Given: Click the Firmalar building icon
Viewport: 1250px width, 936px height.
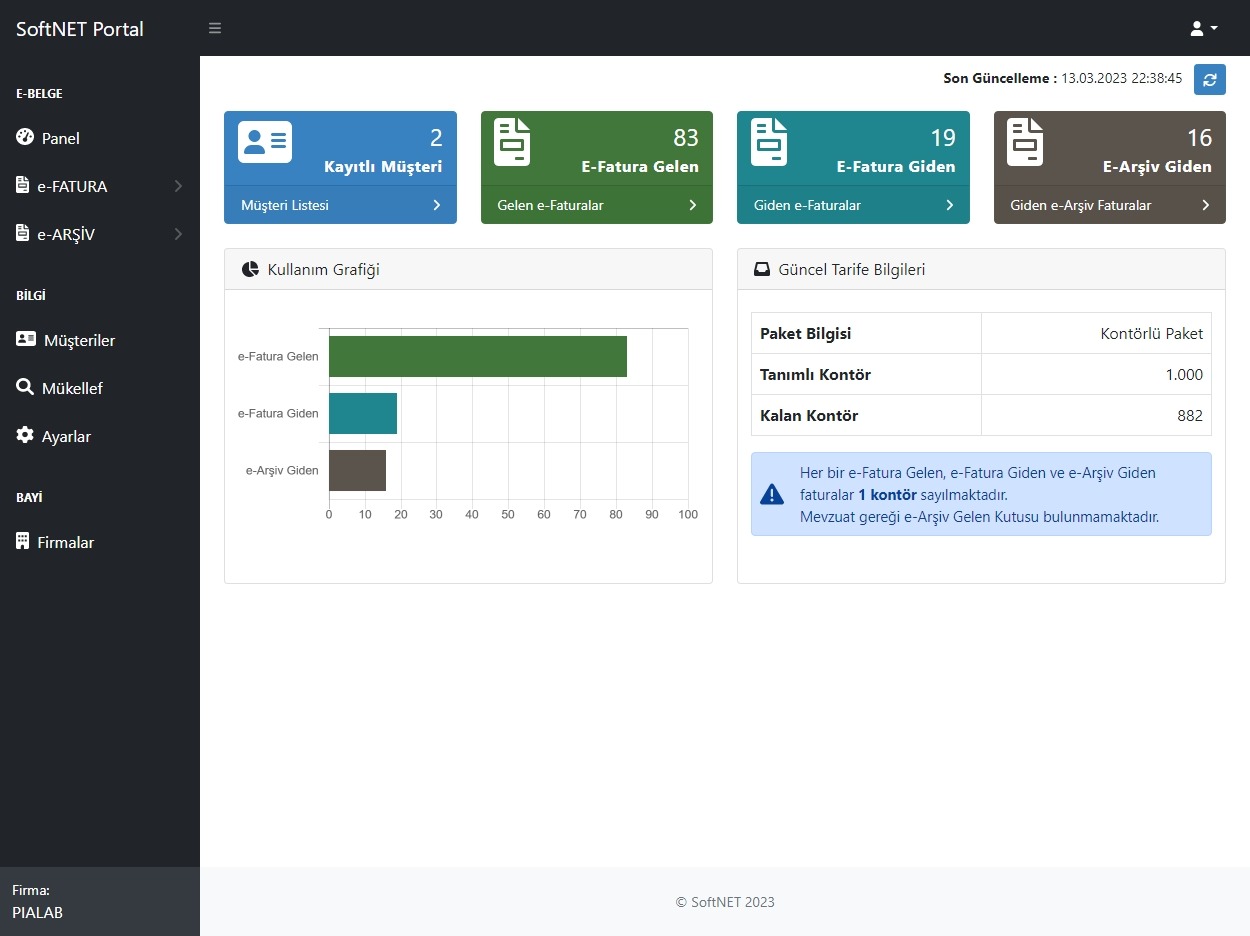Looking at the screenshot, I should tap(23, 541).
